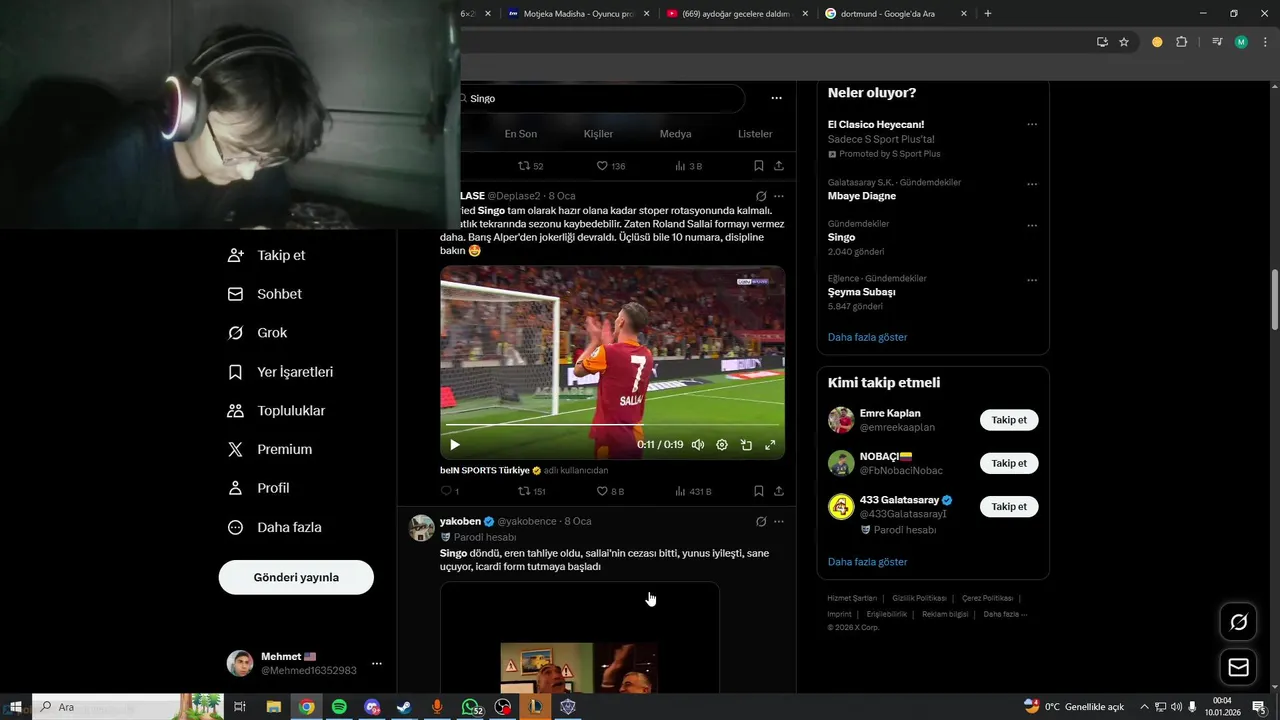Open search options three-dot menu beside search box

click(x=776, y=98)
